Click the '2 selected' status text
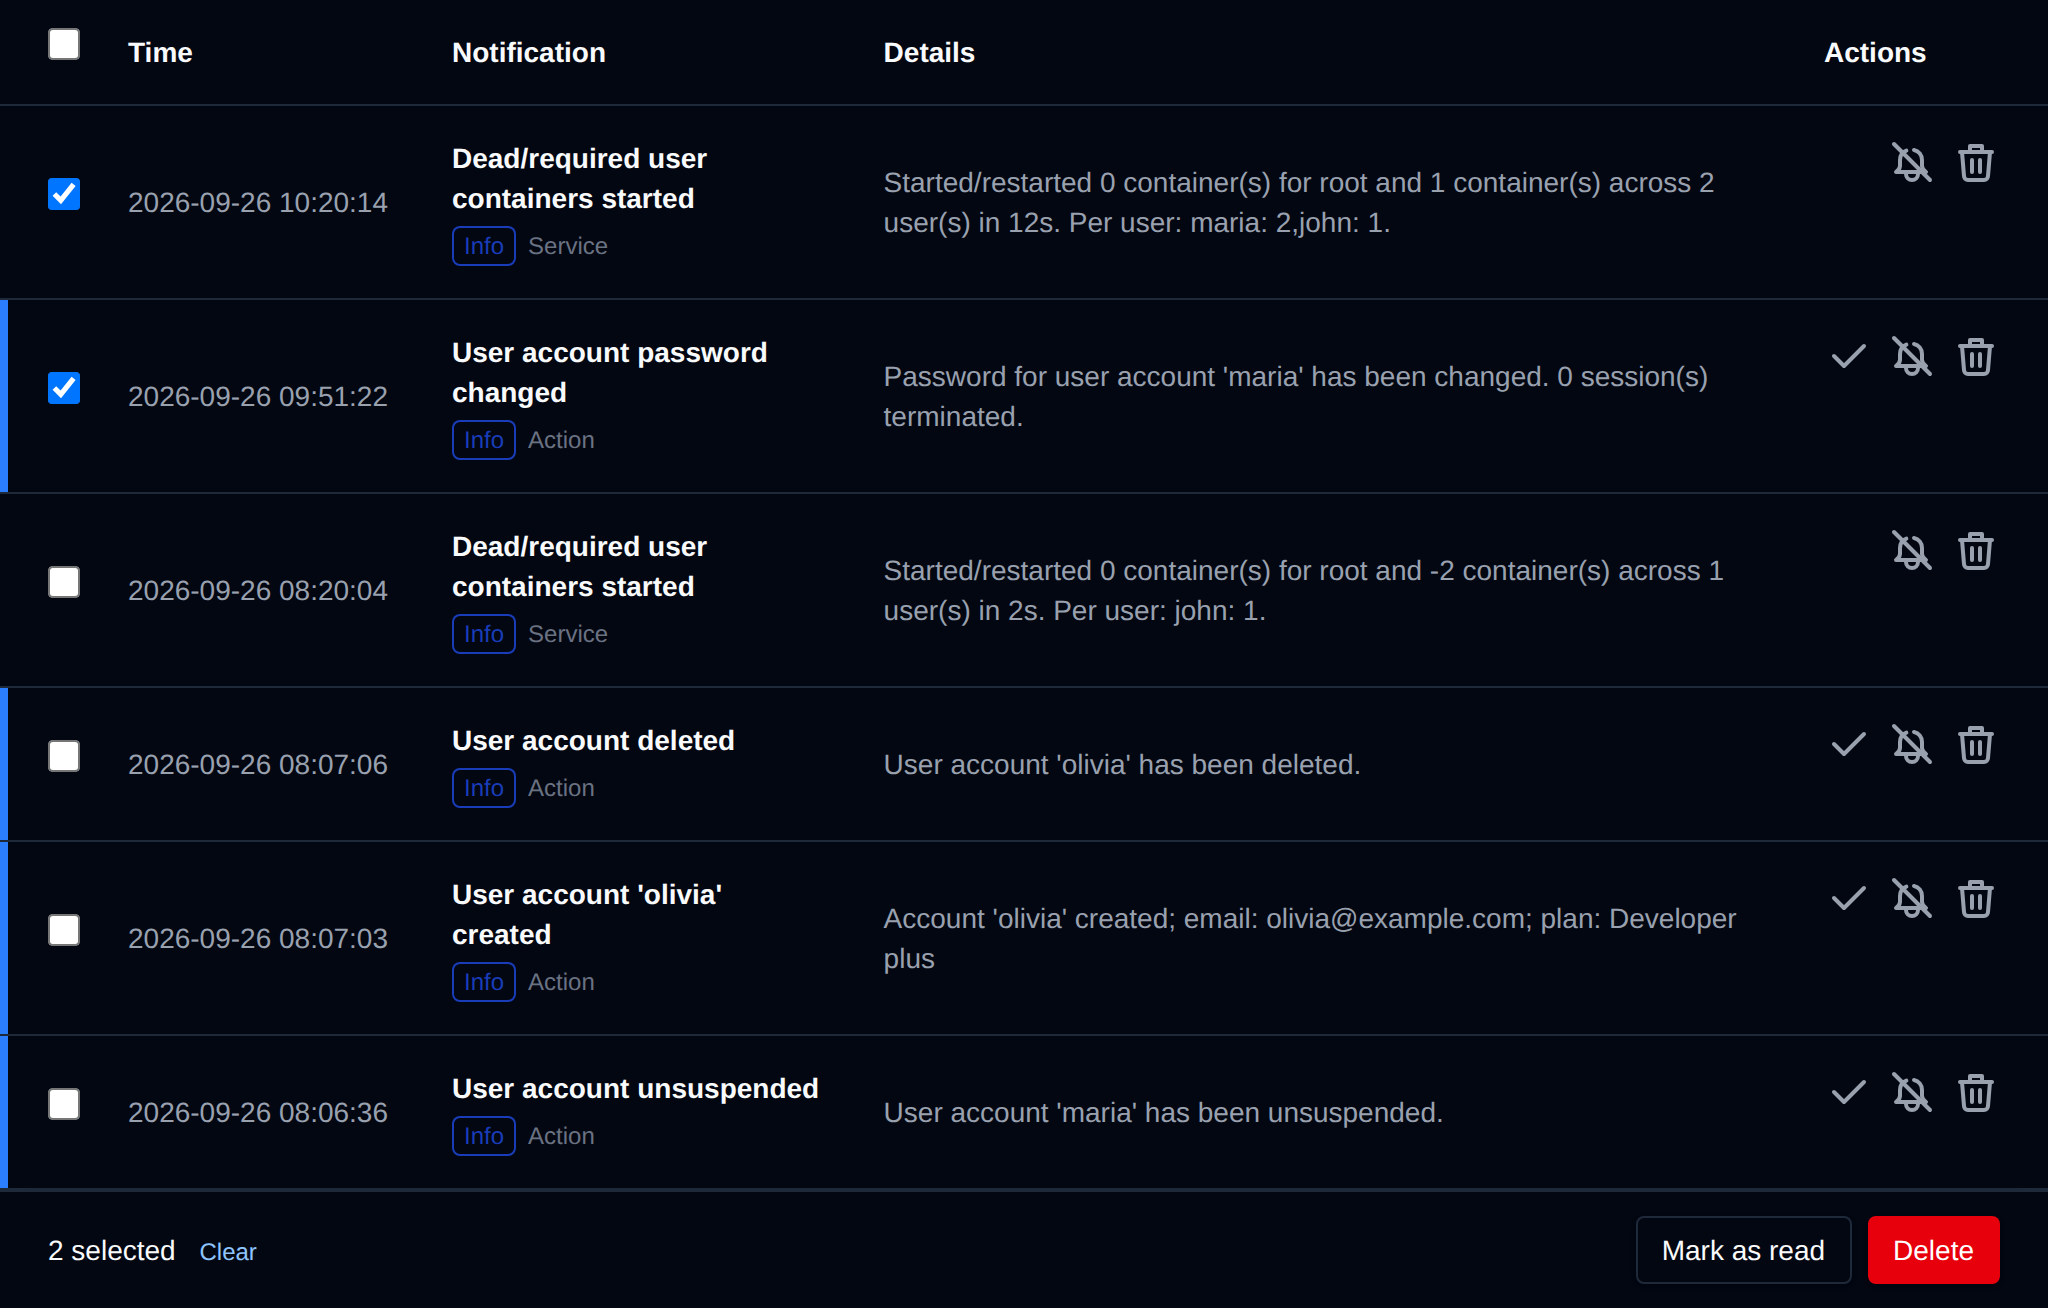 (x=111, y=1250)
